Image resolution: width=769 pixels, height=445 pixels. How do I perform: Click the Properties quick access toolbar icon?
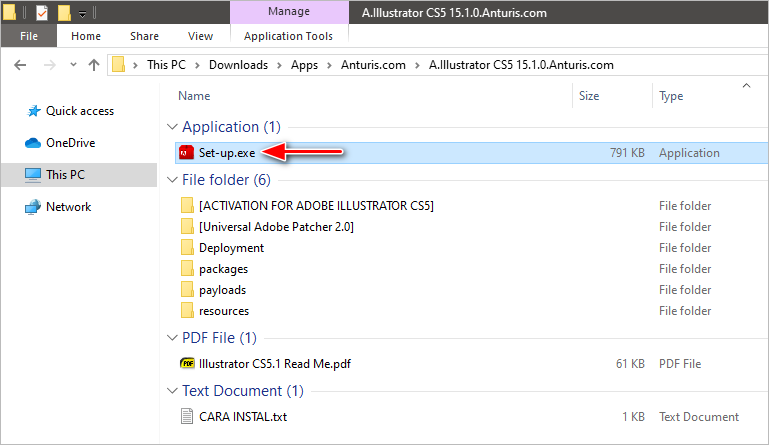coord(41,14)
